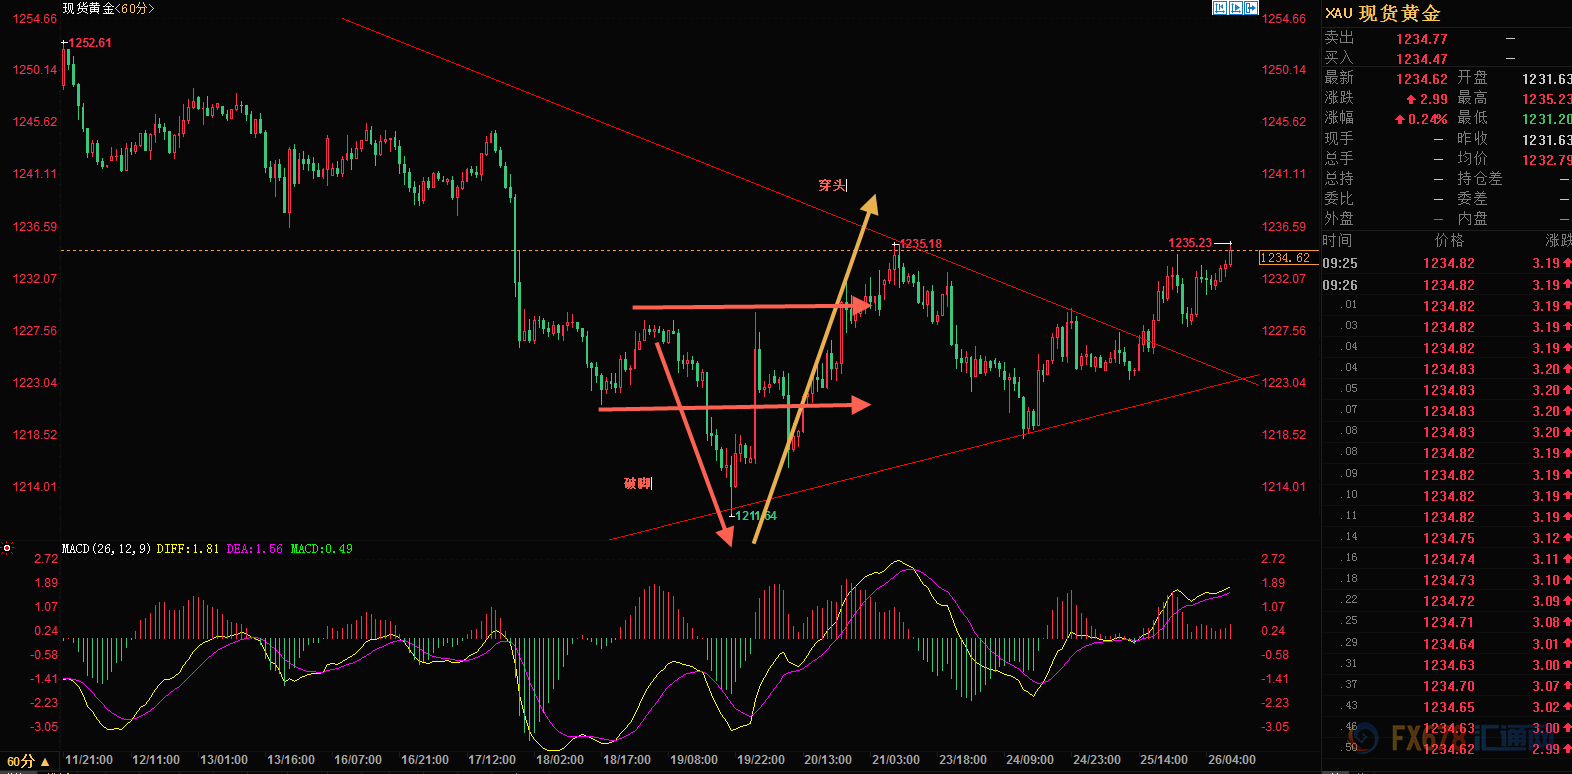Click the 总手 label

pyautogui.click(x=1339, y=159)
